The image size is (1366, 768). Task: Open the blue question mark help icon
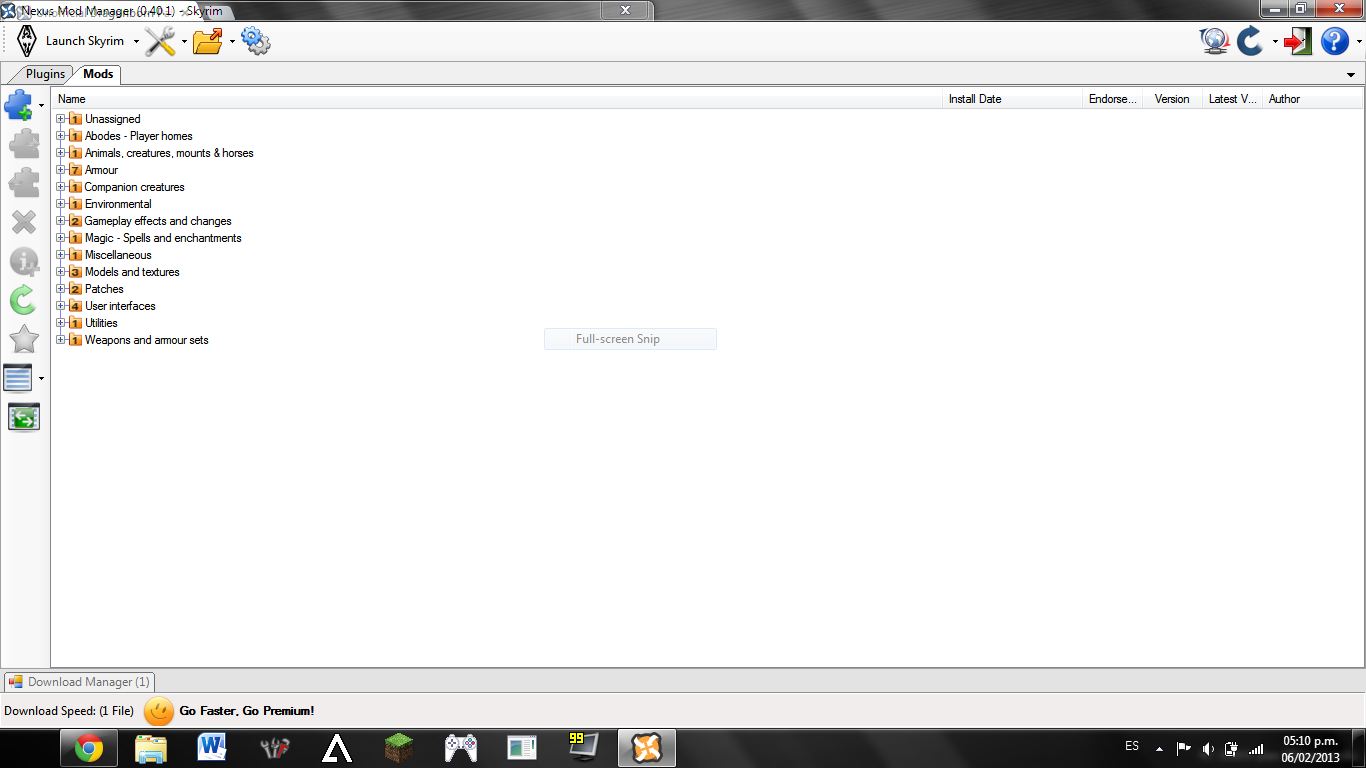(1334, 41)
